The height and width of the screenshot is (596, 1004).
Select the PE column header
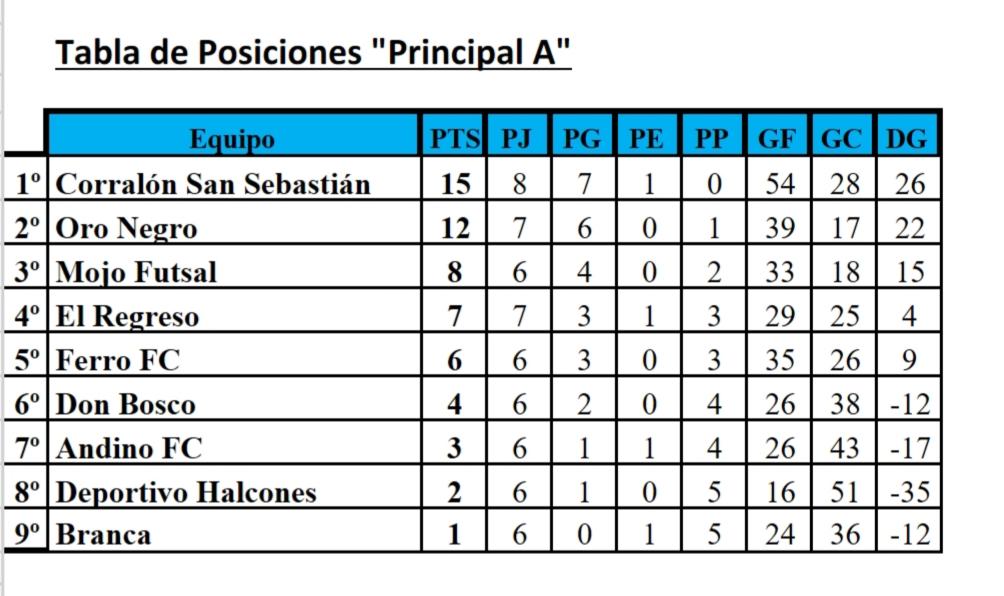(646, 138)
